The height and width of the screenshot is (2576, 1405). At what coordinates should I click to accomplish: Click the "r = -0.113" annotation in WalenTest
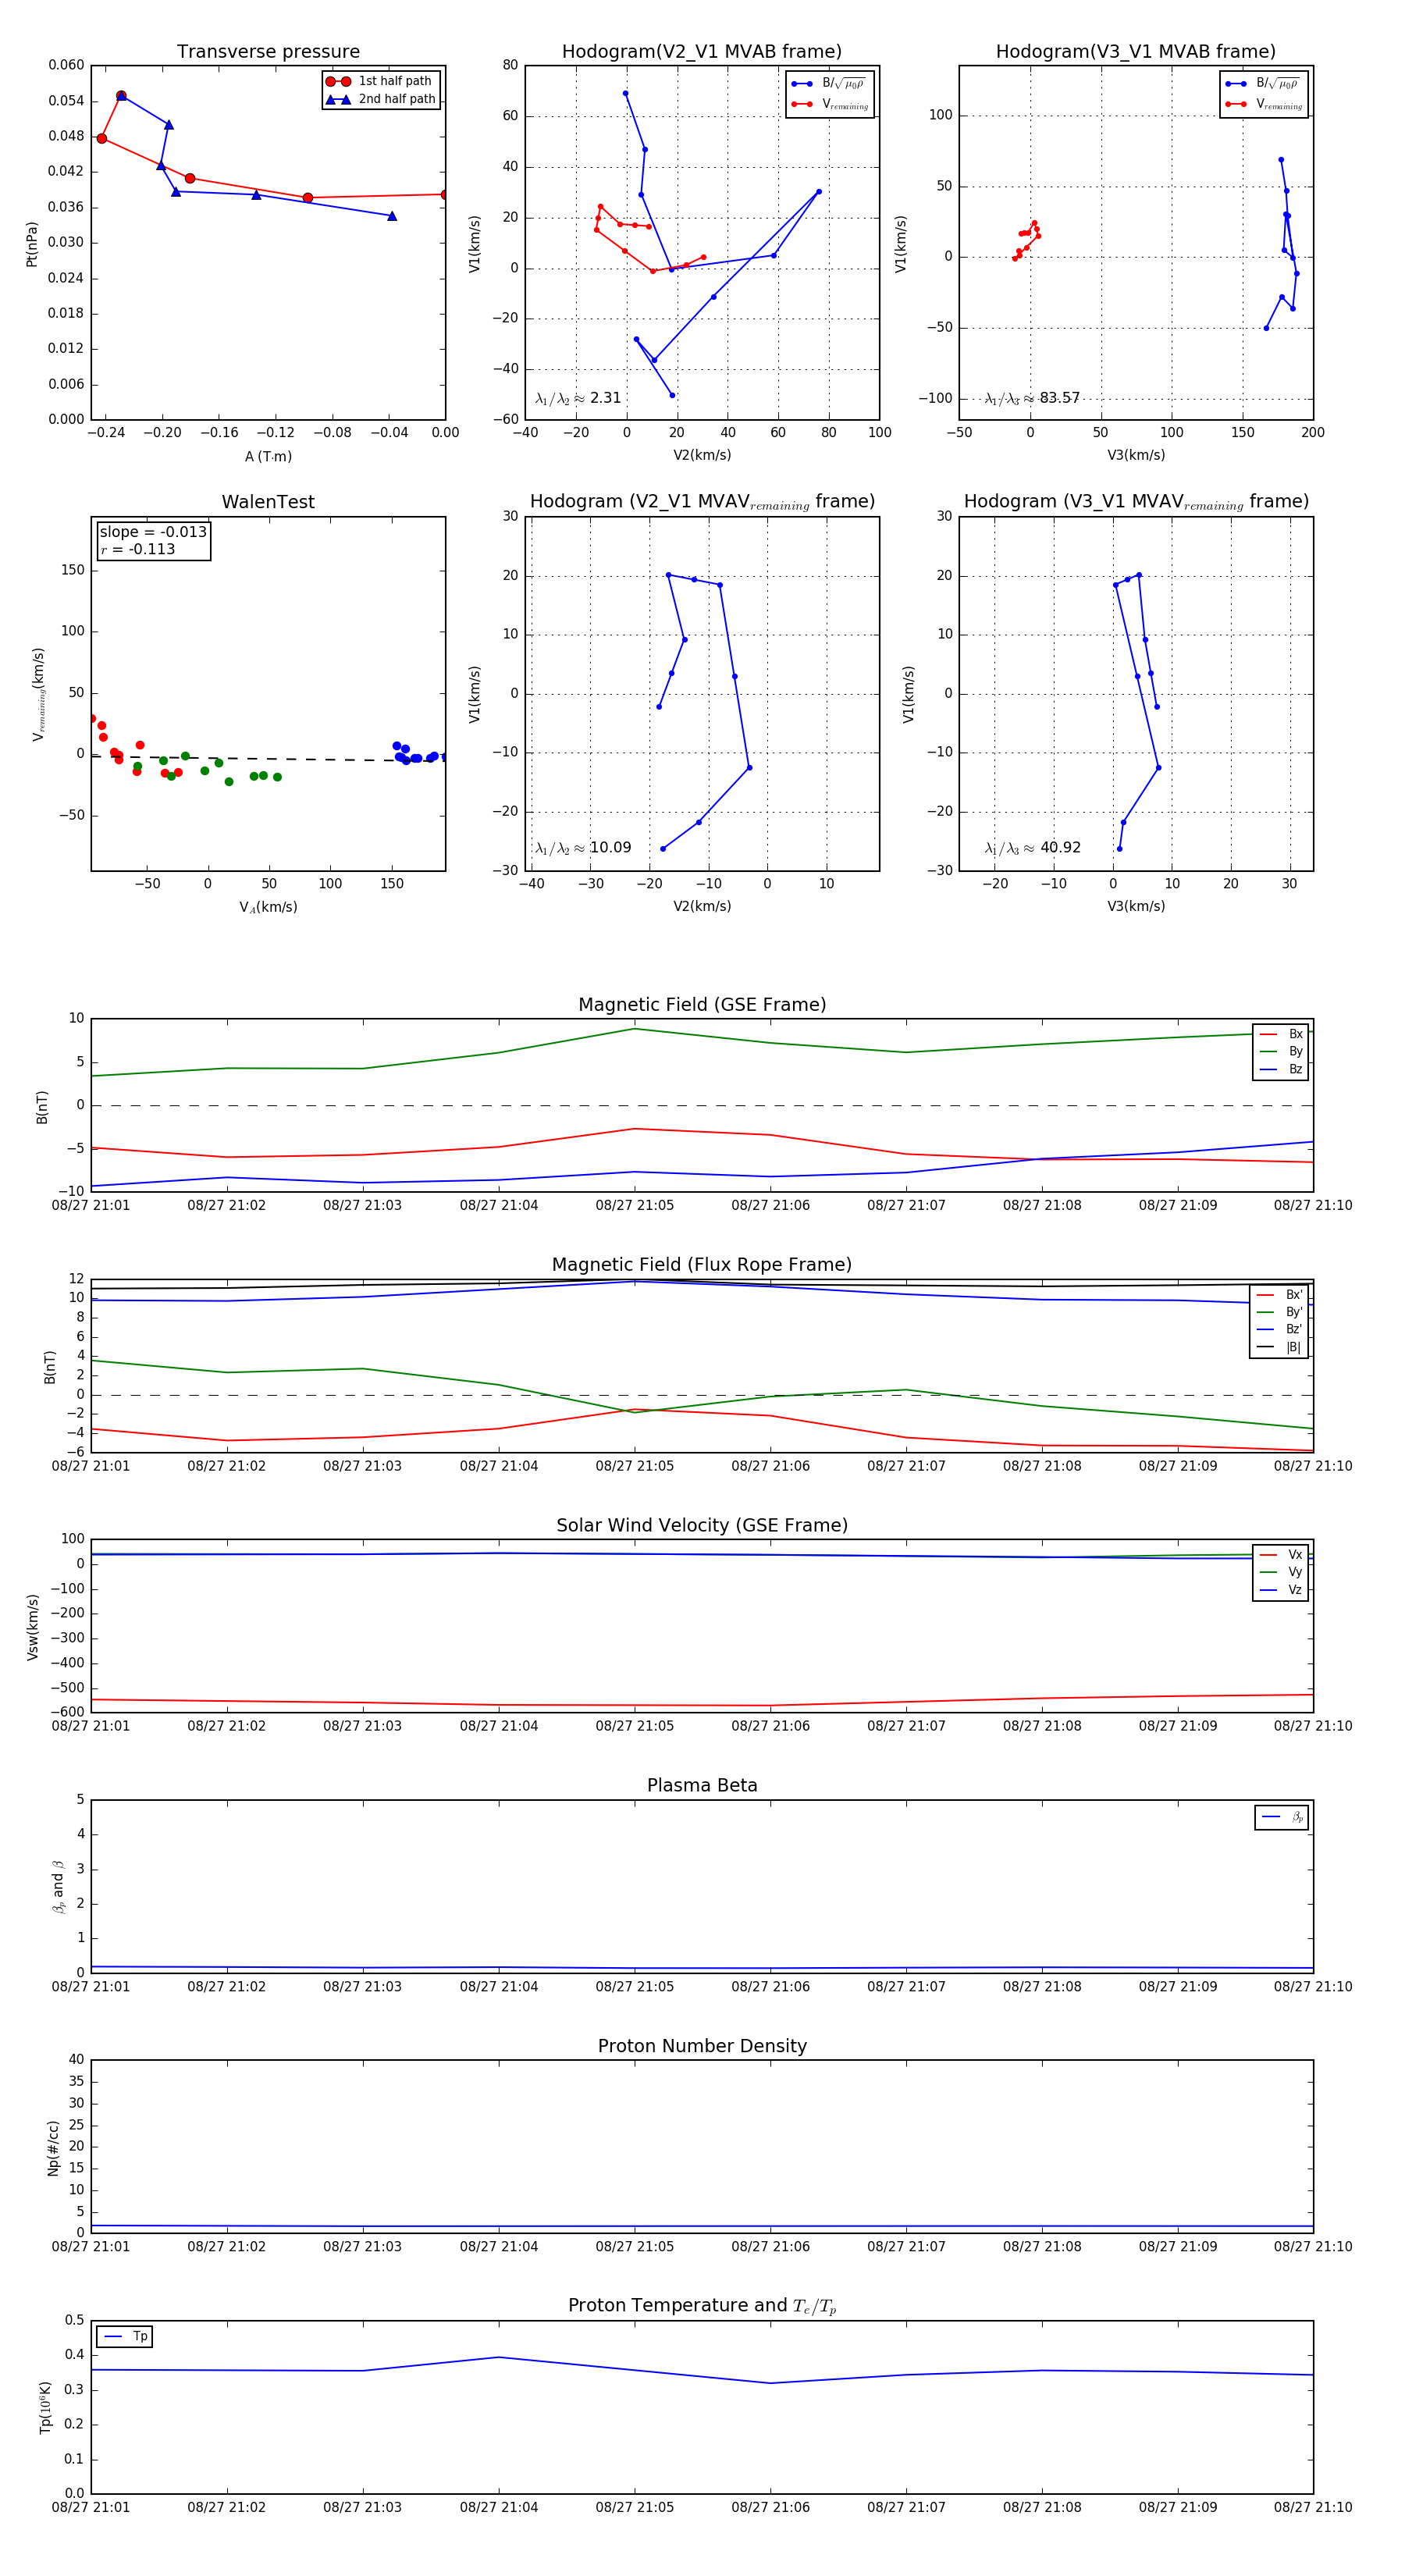click(x=138, y=549)
